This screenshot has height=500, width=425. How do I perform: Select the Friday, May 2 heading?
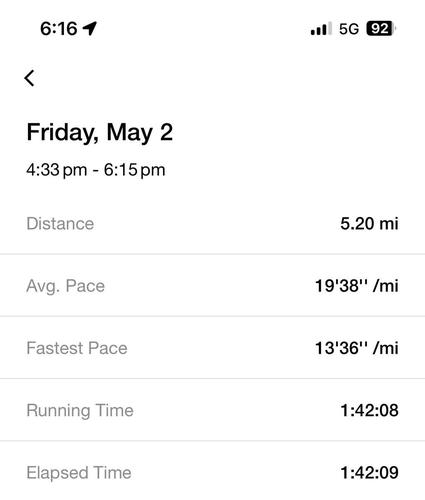click(100, 132)
